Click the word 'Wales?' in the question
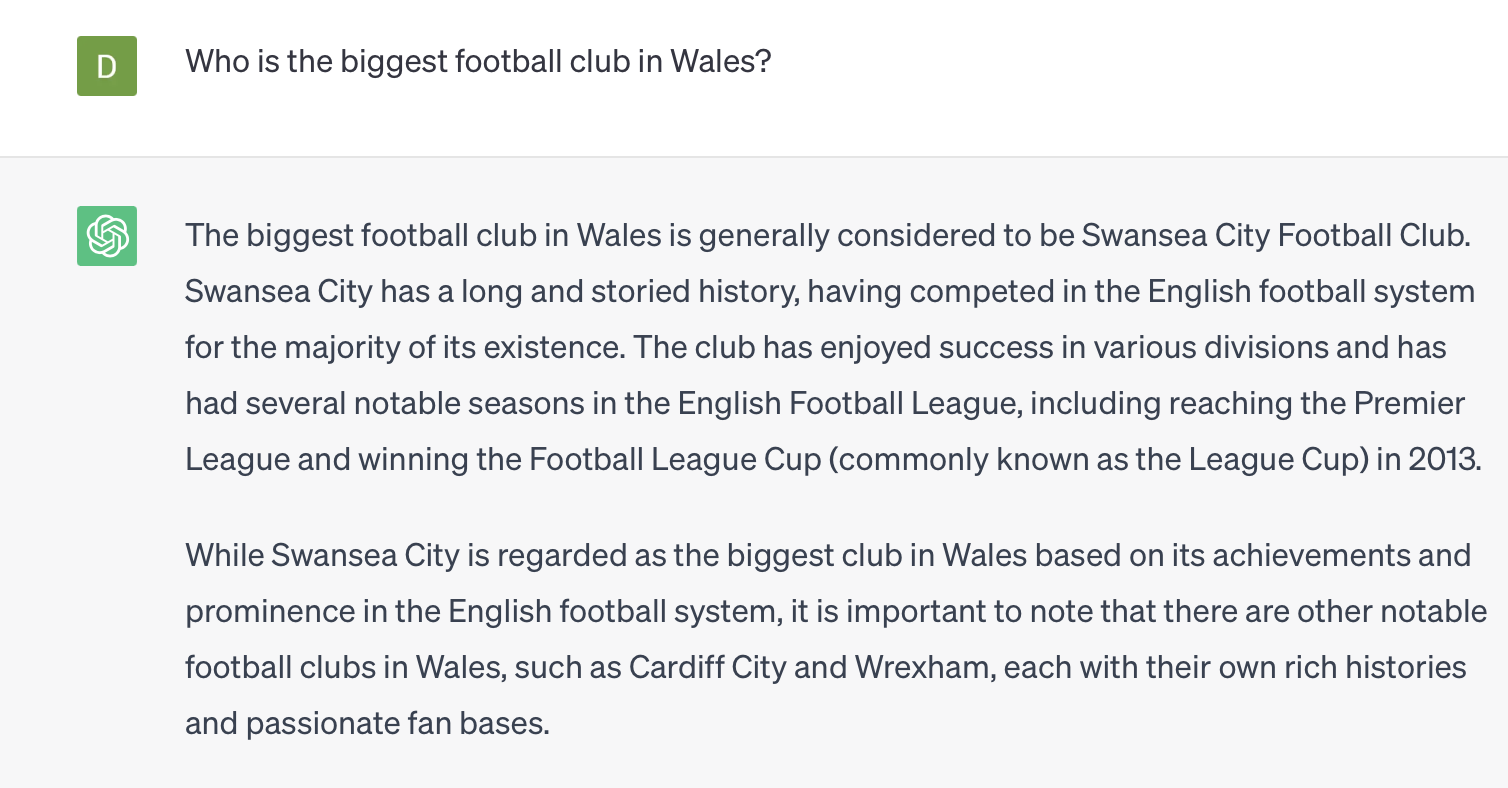This screenshot has width=1508, height=788. point(720,63)
